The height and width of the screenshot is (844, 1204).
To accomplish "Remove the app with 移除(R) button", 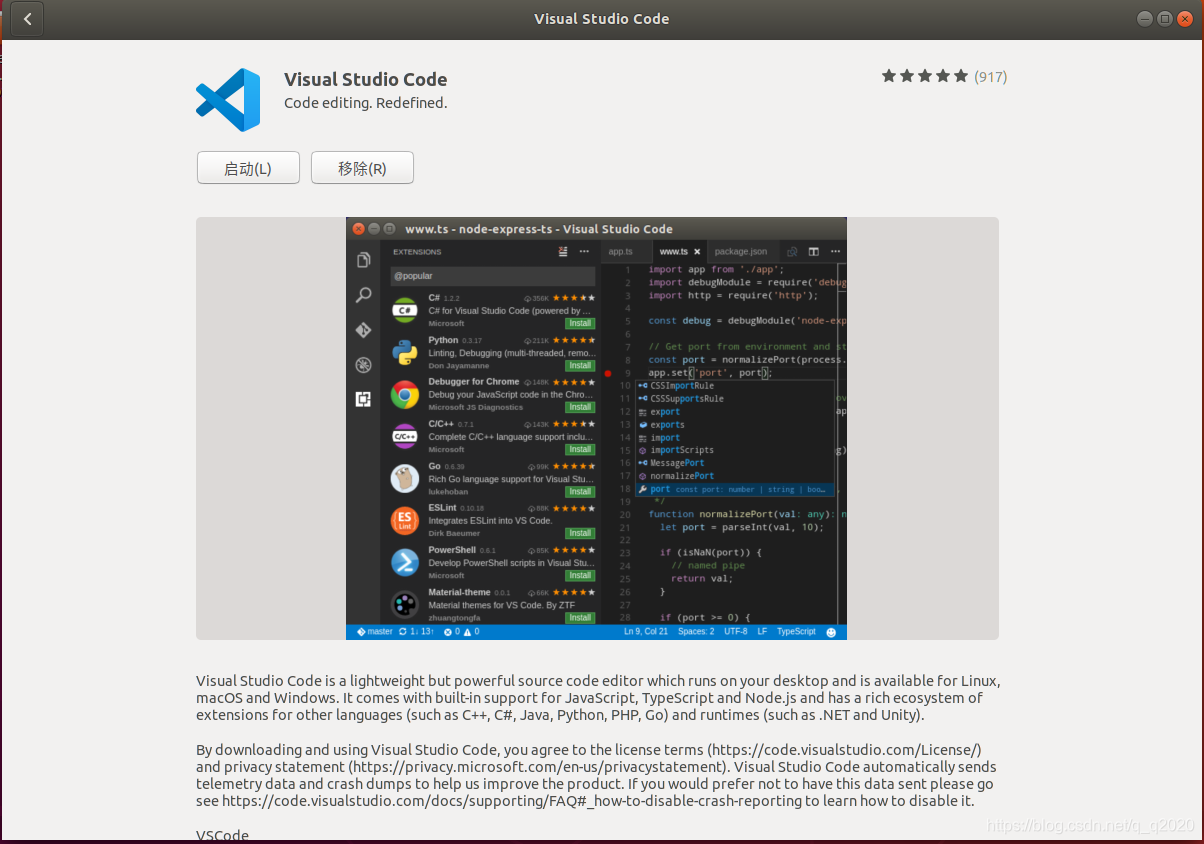I will click(362, 168).
